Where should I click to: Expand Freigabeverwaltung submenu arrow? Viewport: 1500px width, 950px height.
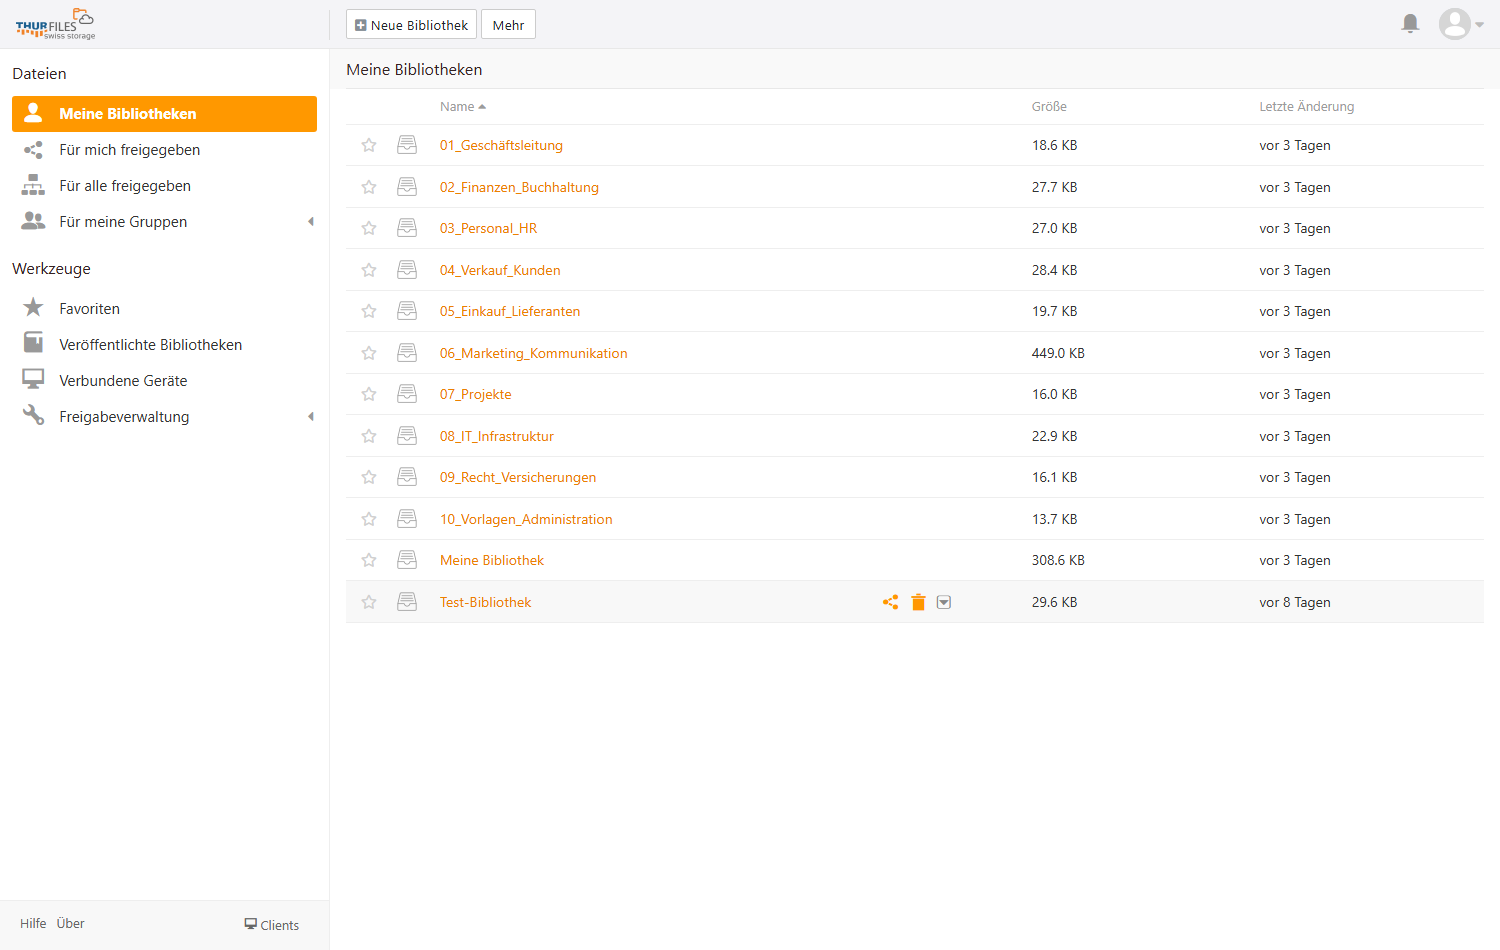coord(311,417)
